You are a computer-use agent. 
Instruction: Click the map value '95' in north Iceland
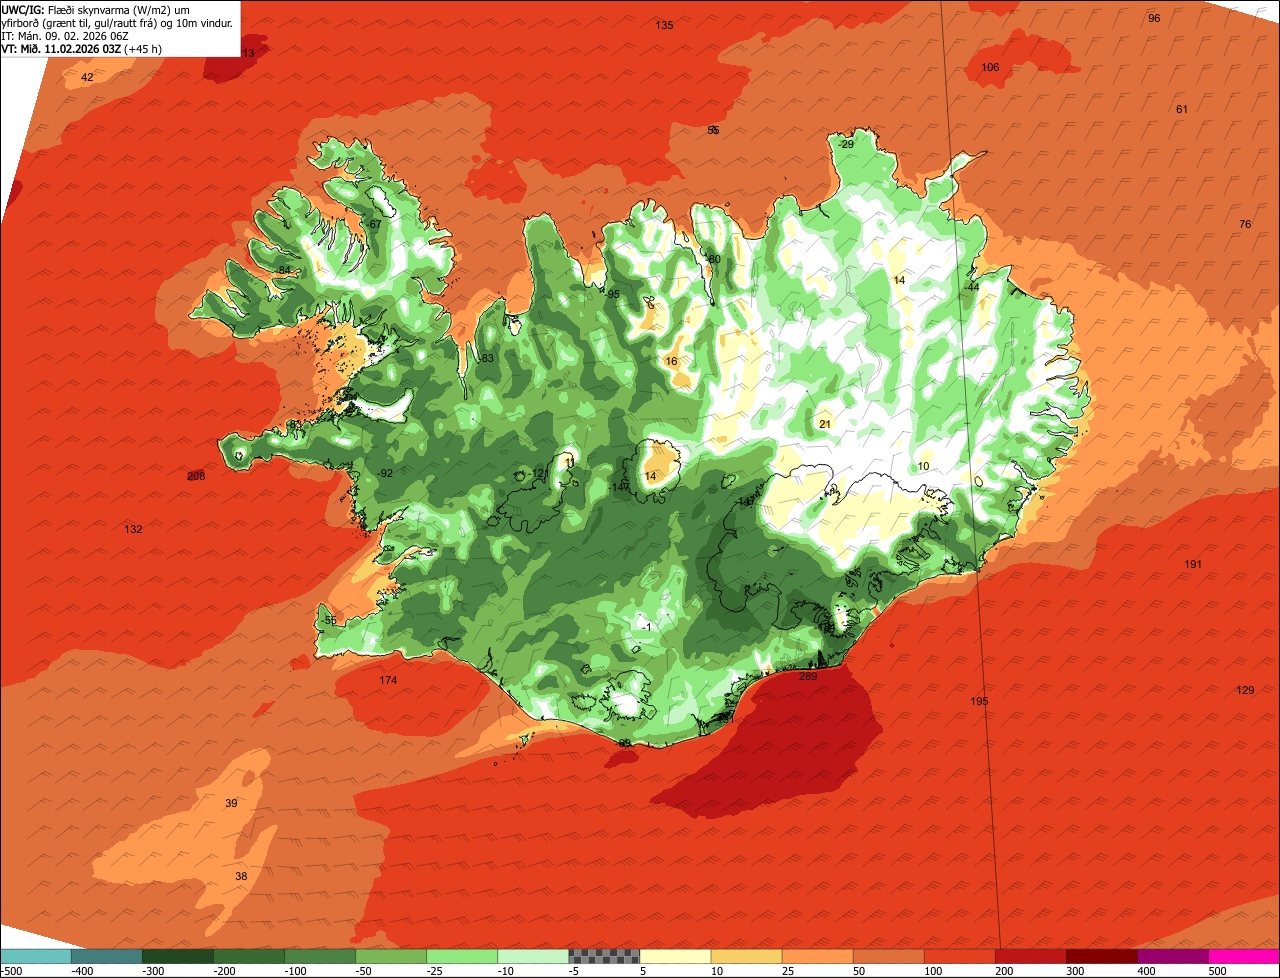tap(614, 293)
